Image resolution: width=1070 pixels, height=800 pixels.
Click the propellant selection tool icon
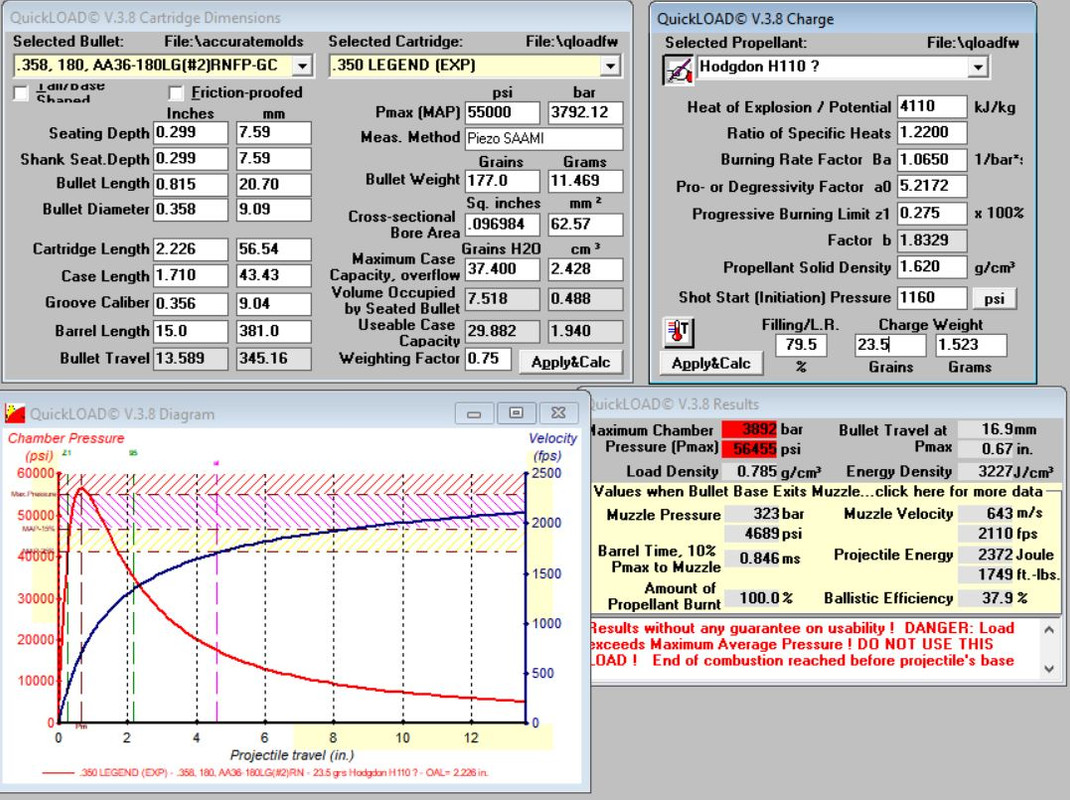[x=678, y=70]
